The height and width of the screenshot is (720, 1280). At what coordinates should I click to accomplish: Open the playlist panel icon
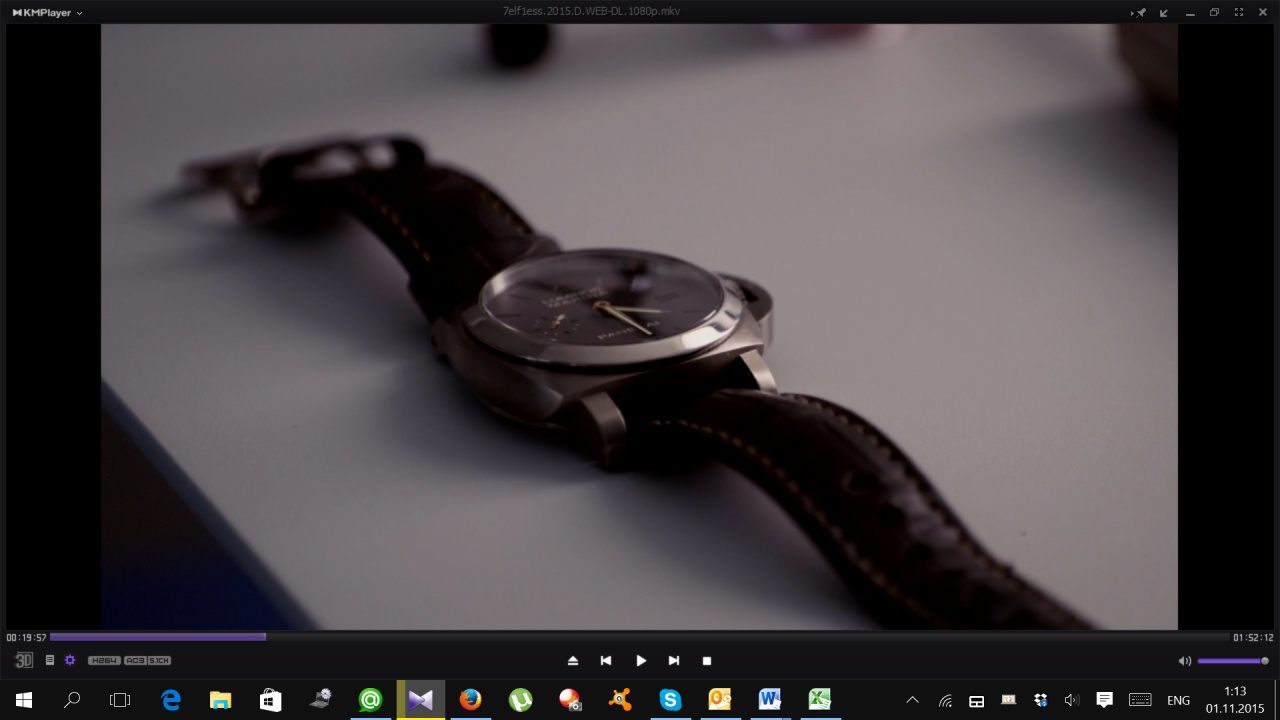pos(50,660)
